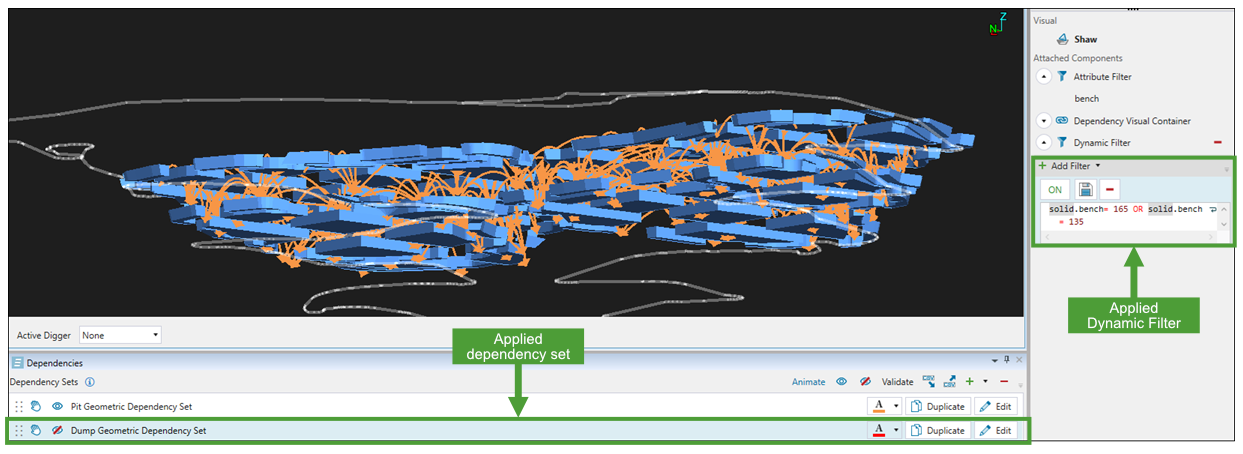
Task: Open the Dependency Sets info tooltip icon
Action: coord(90,382)
